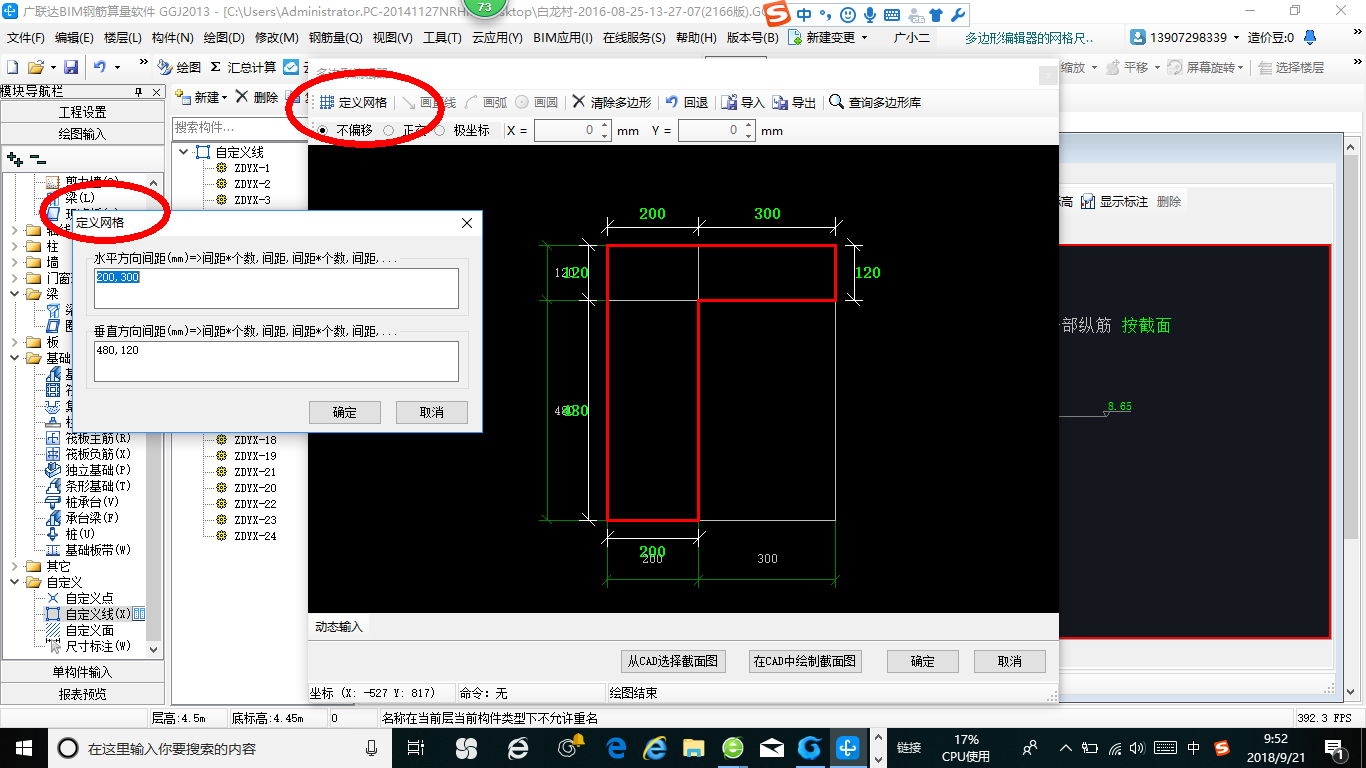Select the 极坐标 radio button
This screenshot has height=768, width=1366.
coord(439,131)
